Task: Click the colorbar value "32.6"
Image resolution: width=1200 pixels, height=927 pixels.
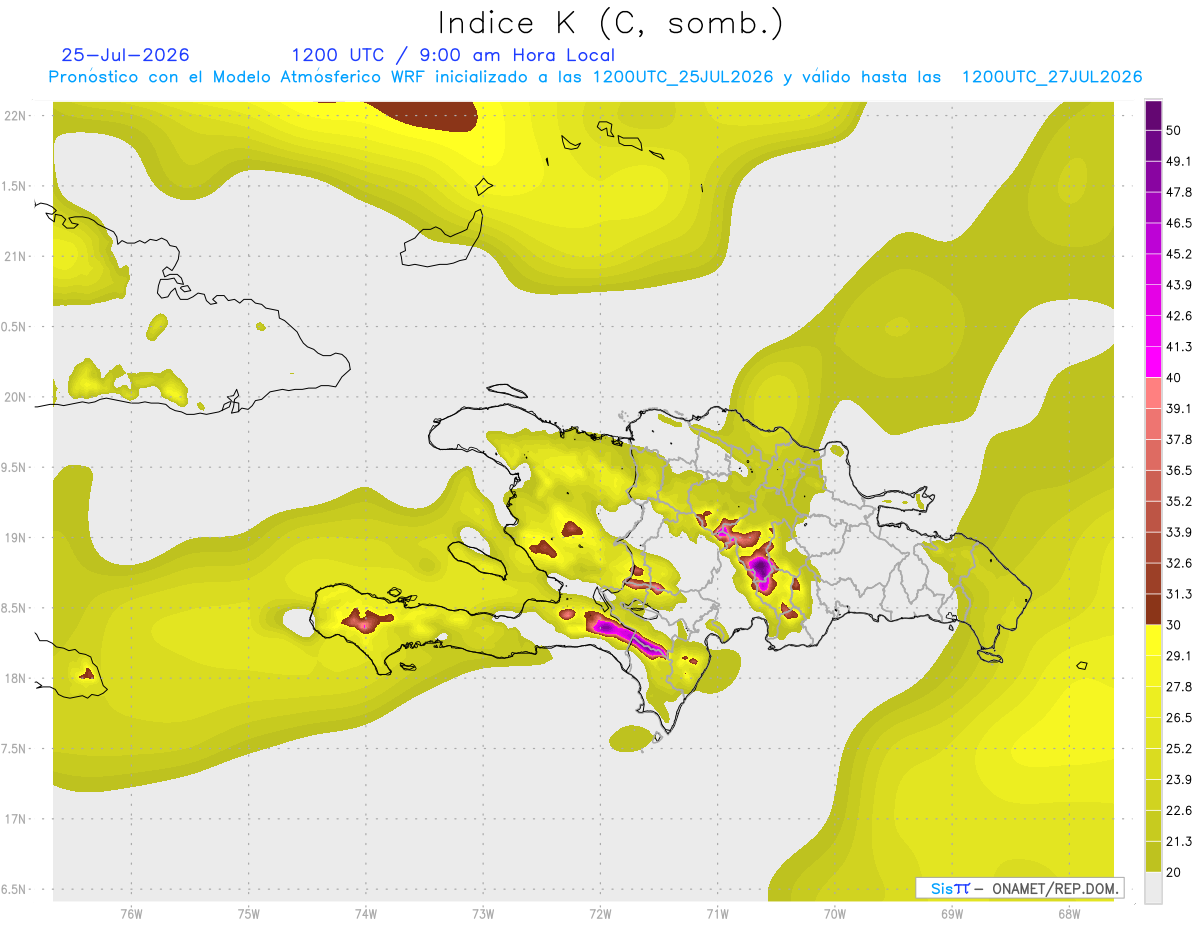Action: (1179, 563)
